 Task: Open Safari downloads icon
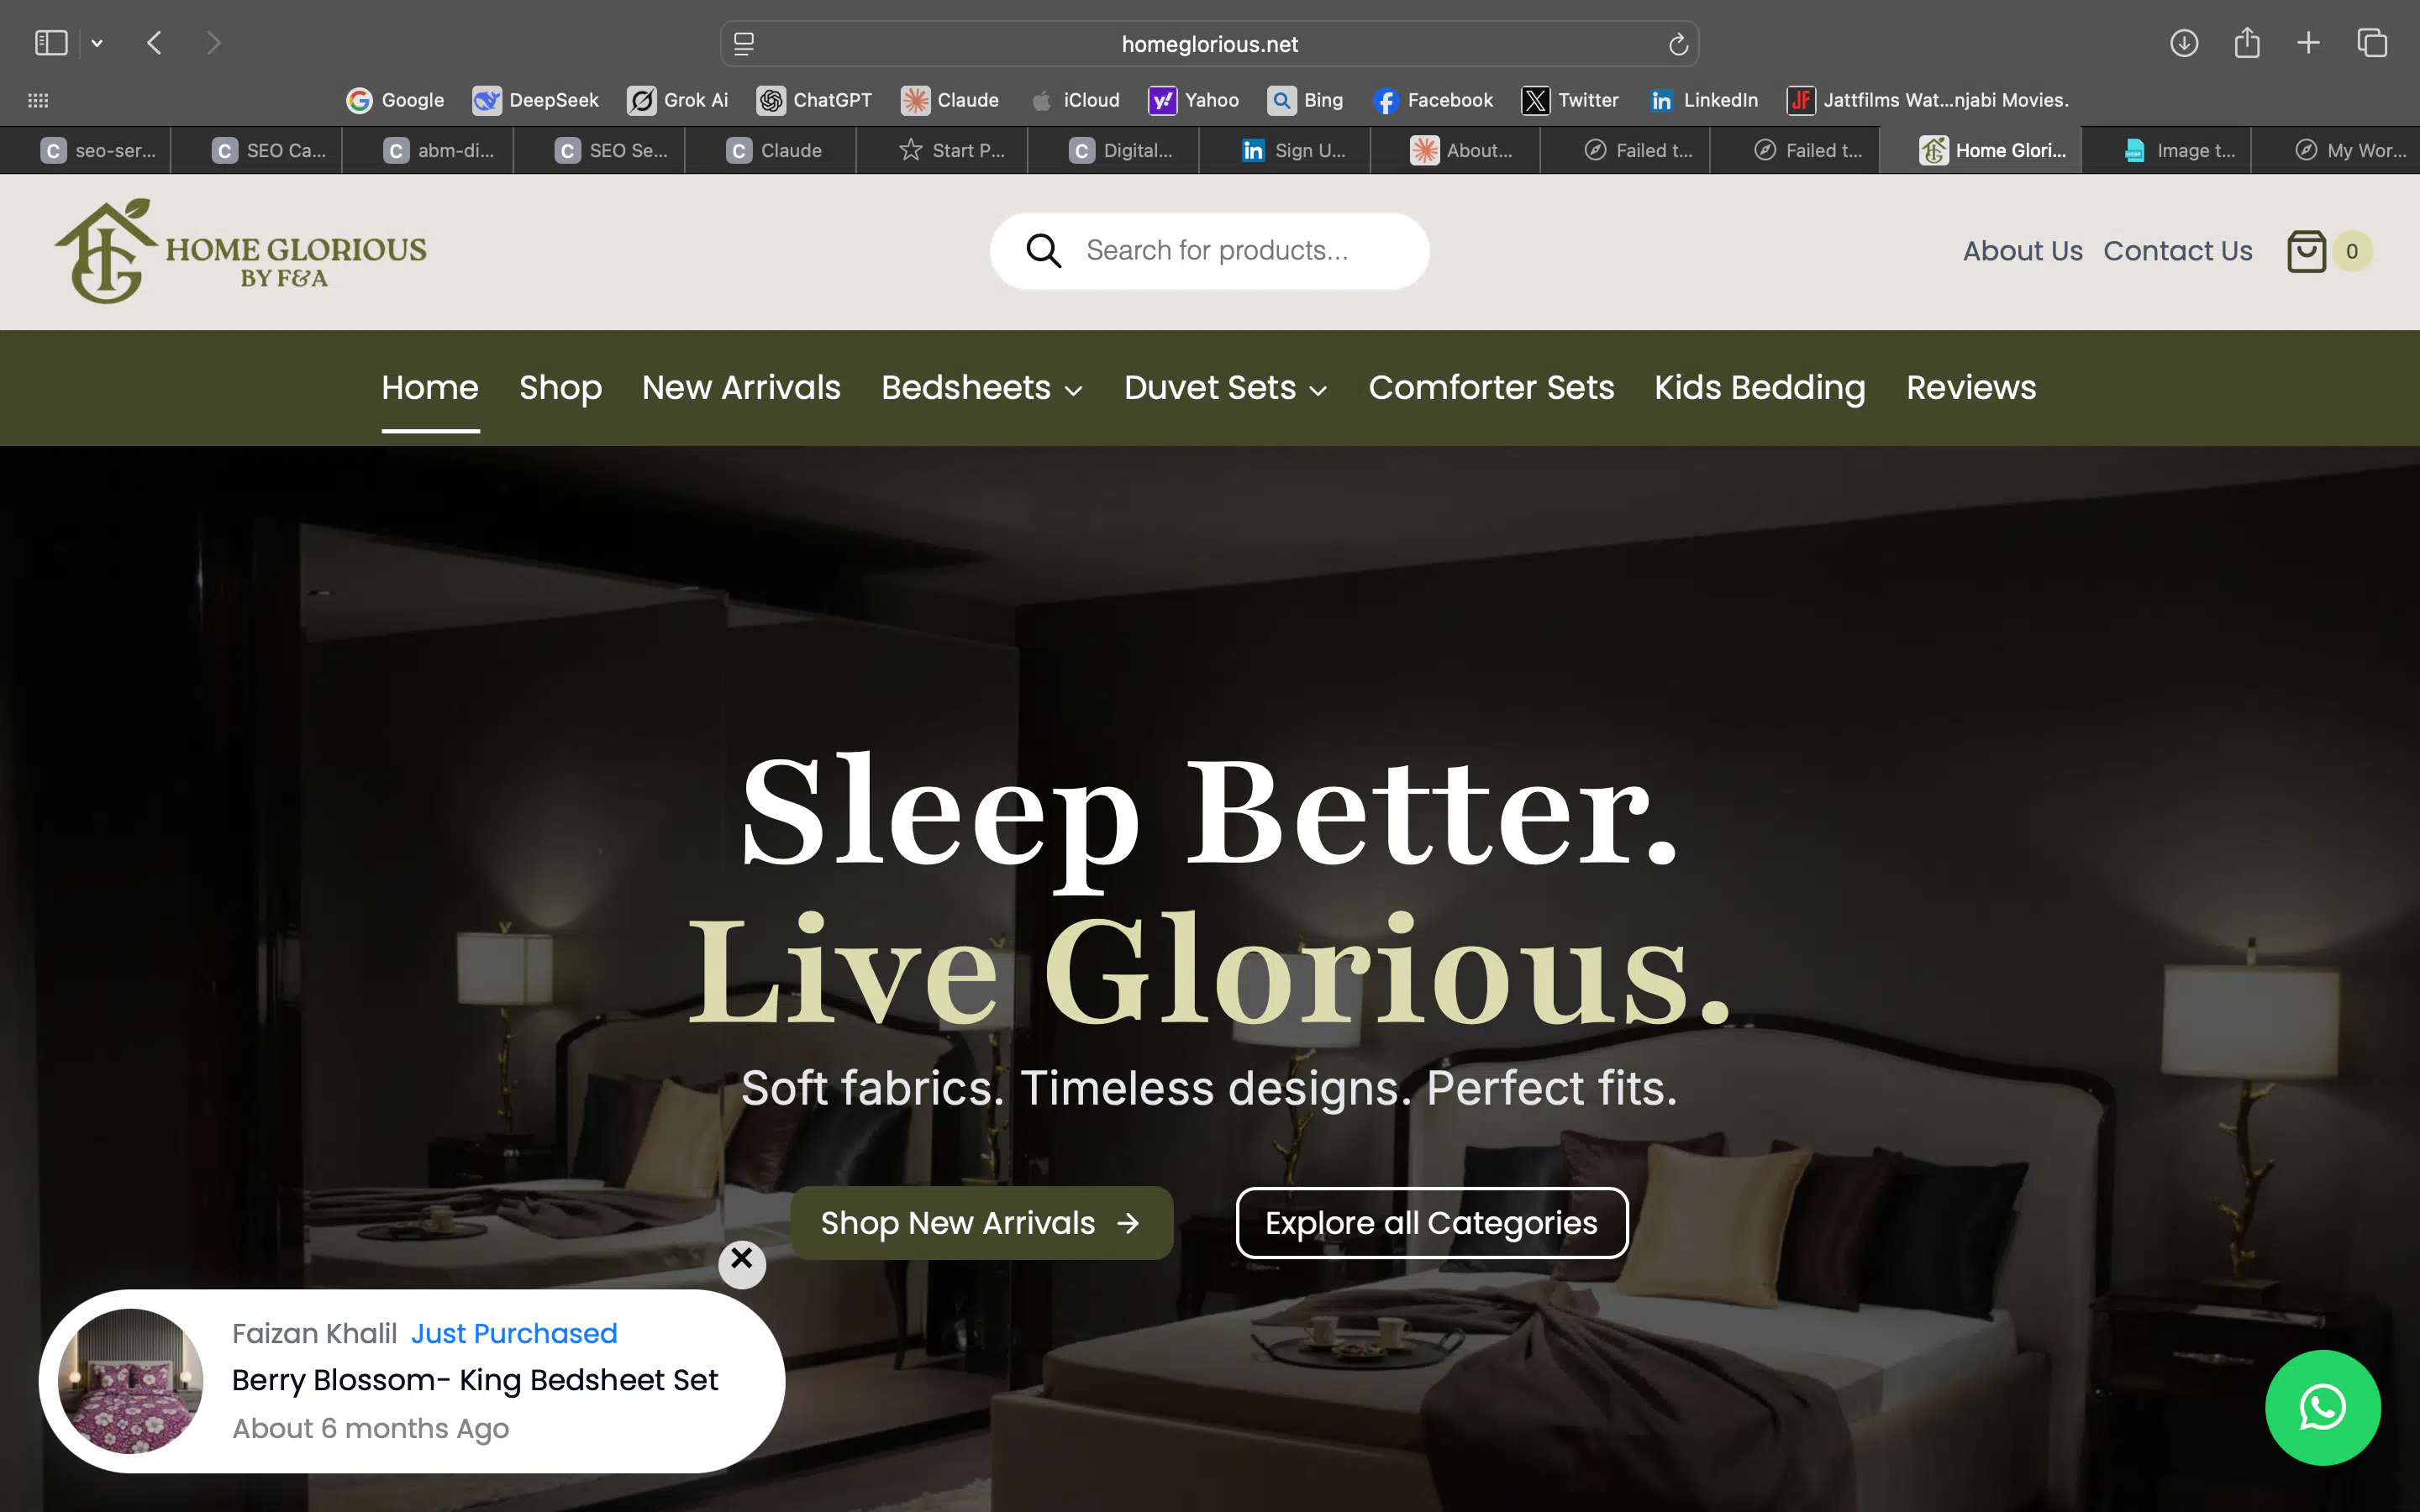(2183, 43)
